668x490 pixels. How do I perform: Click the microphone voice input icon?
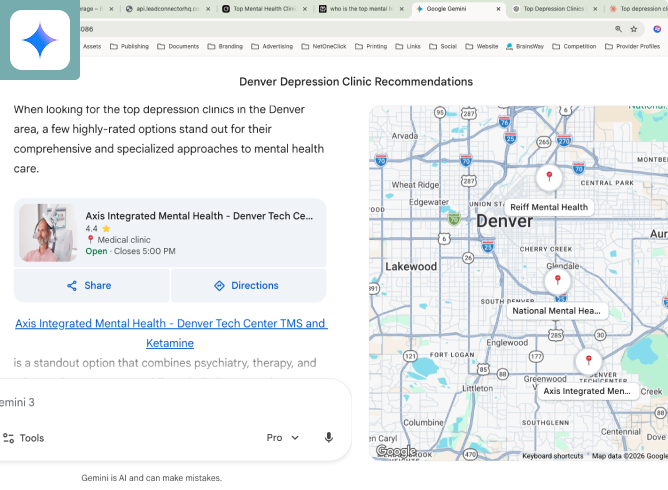click(x=328, y=438)
